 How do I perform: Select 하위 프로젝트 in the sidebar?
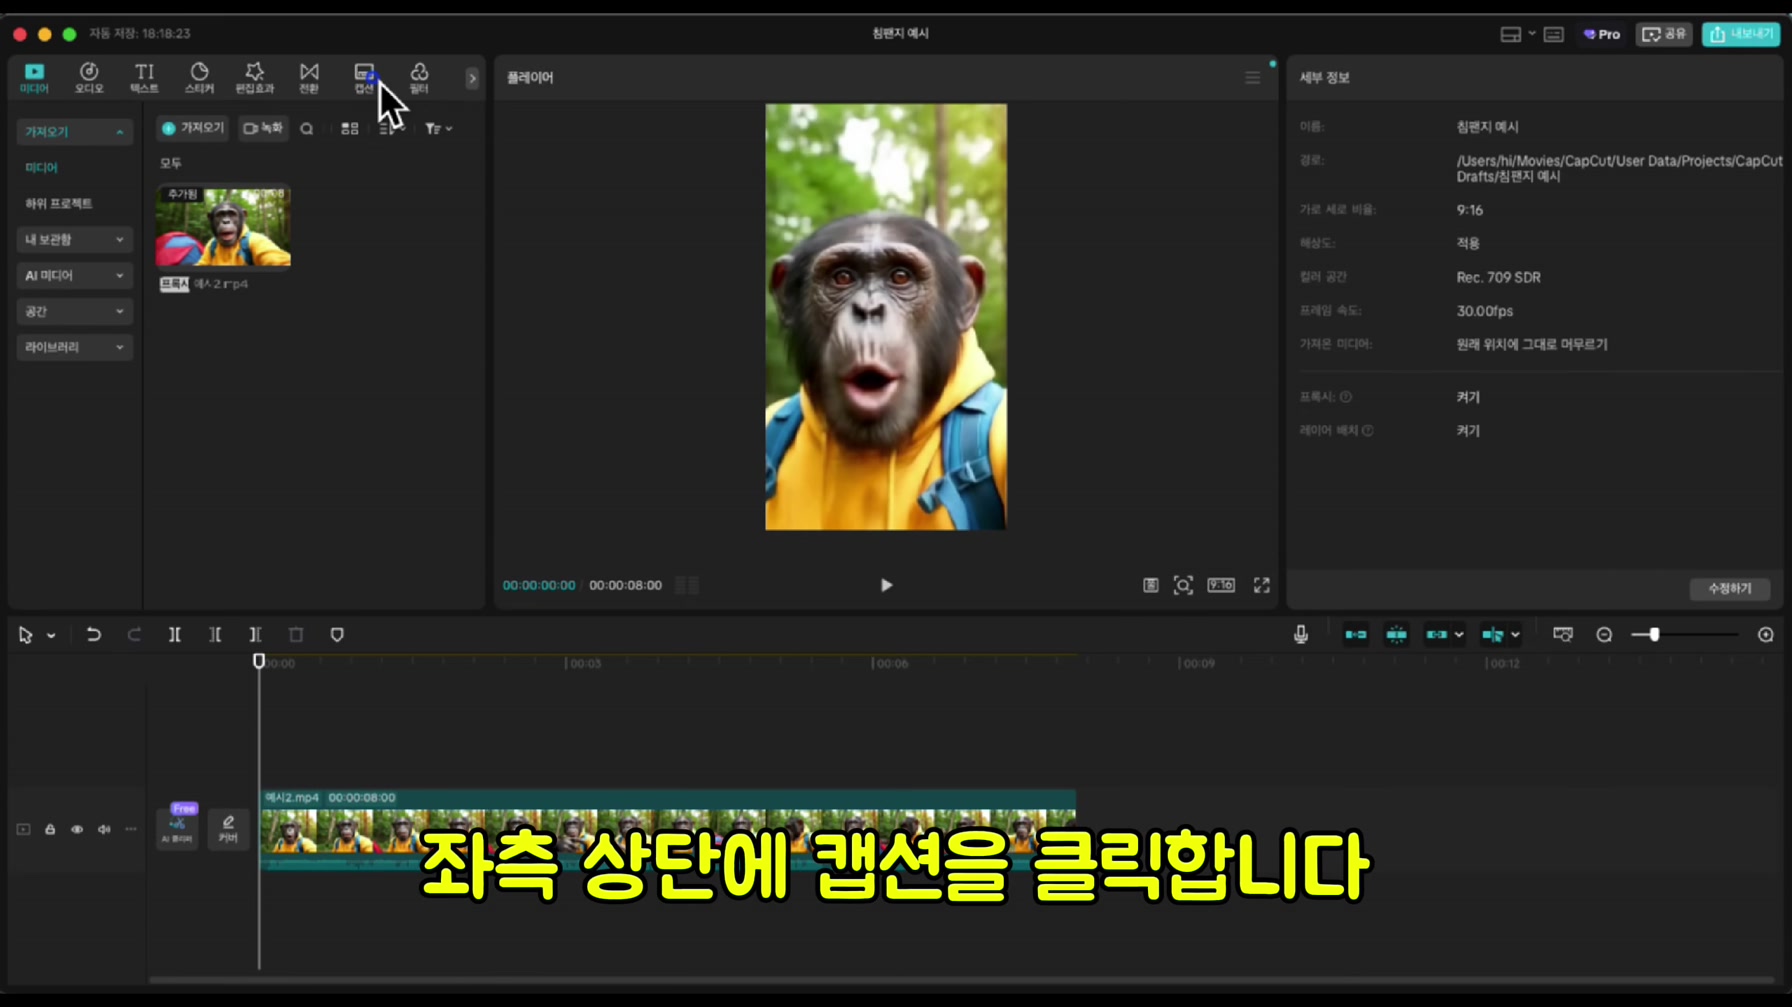pos(58,203)
